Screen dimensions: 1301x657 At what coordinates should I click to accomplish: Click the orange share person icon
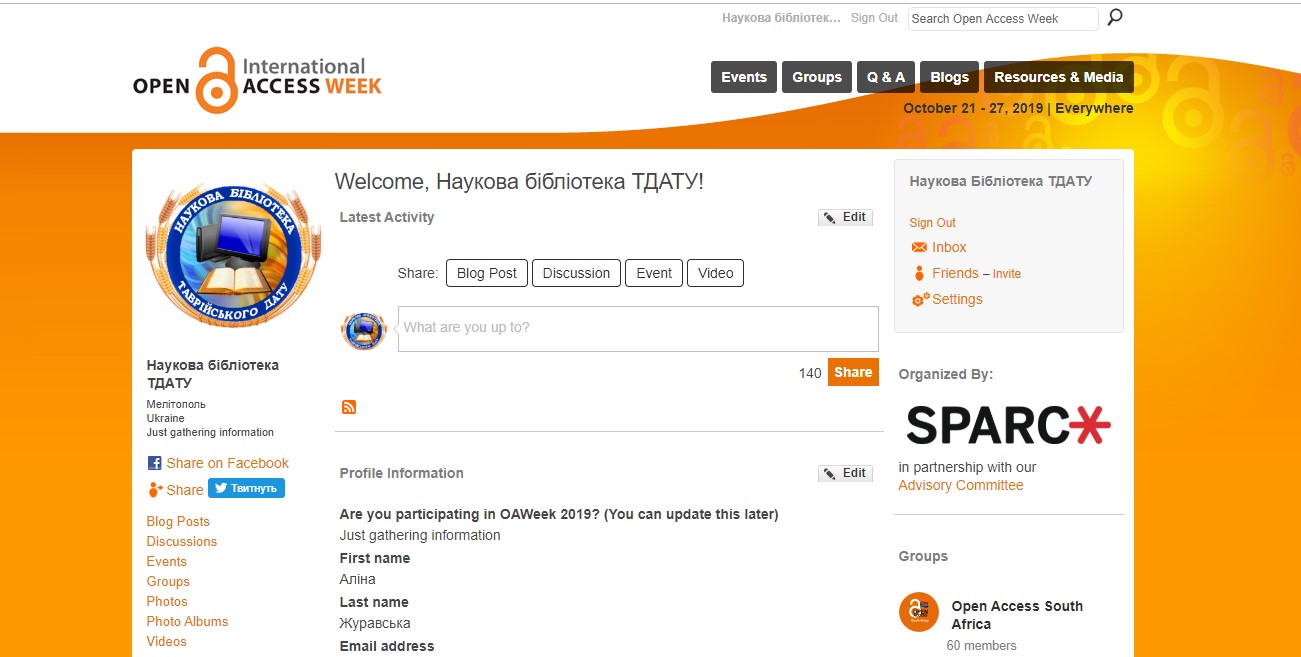tap(154, 490)
